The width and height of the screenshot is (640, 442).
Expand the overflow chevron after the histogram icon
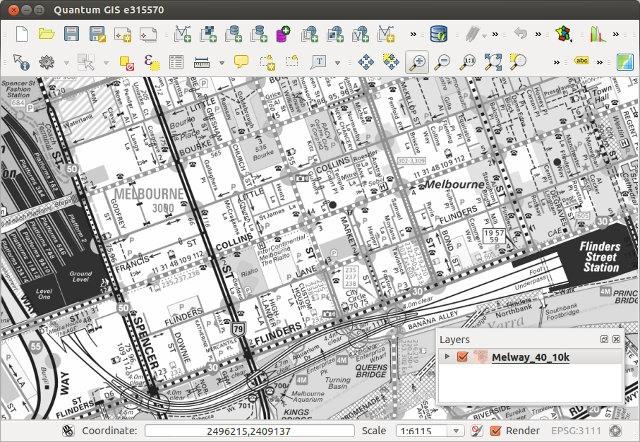[x=616, y=34]
